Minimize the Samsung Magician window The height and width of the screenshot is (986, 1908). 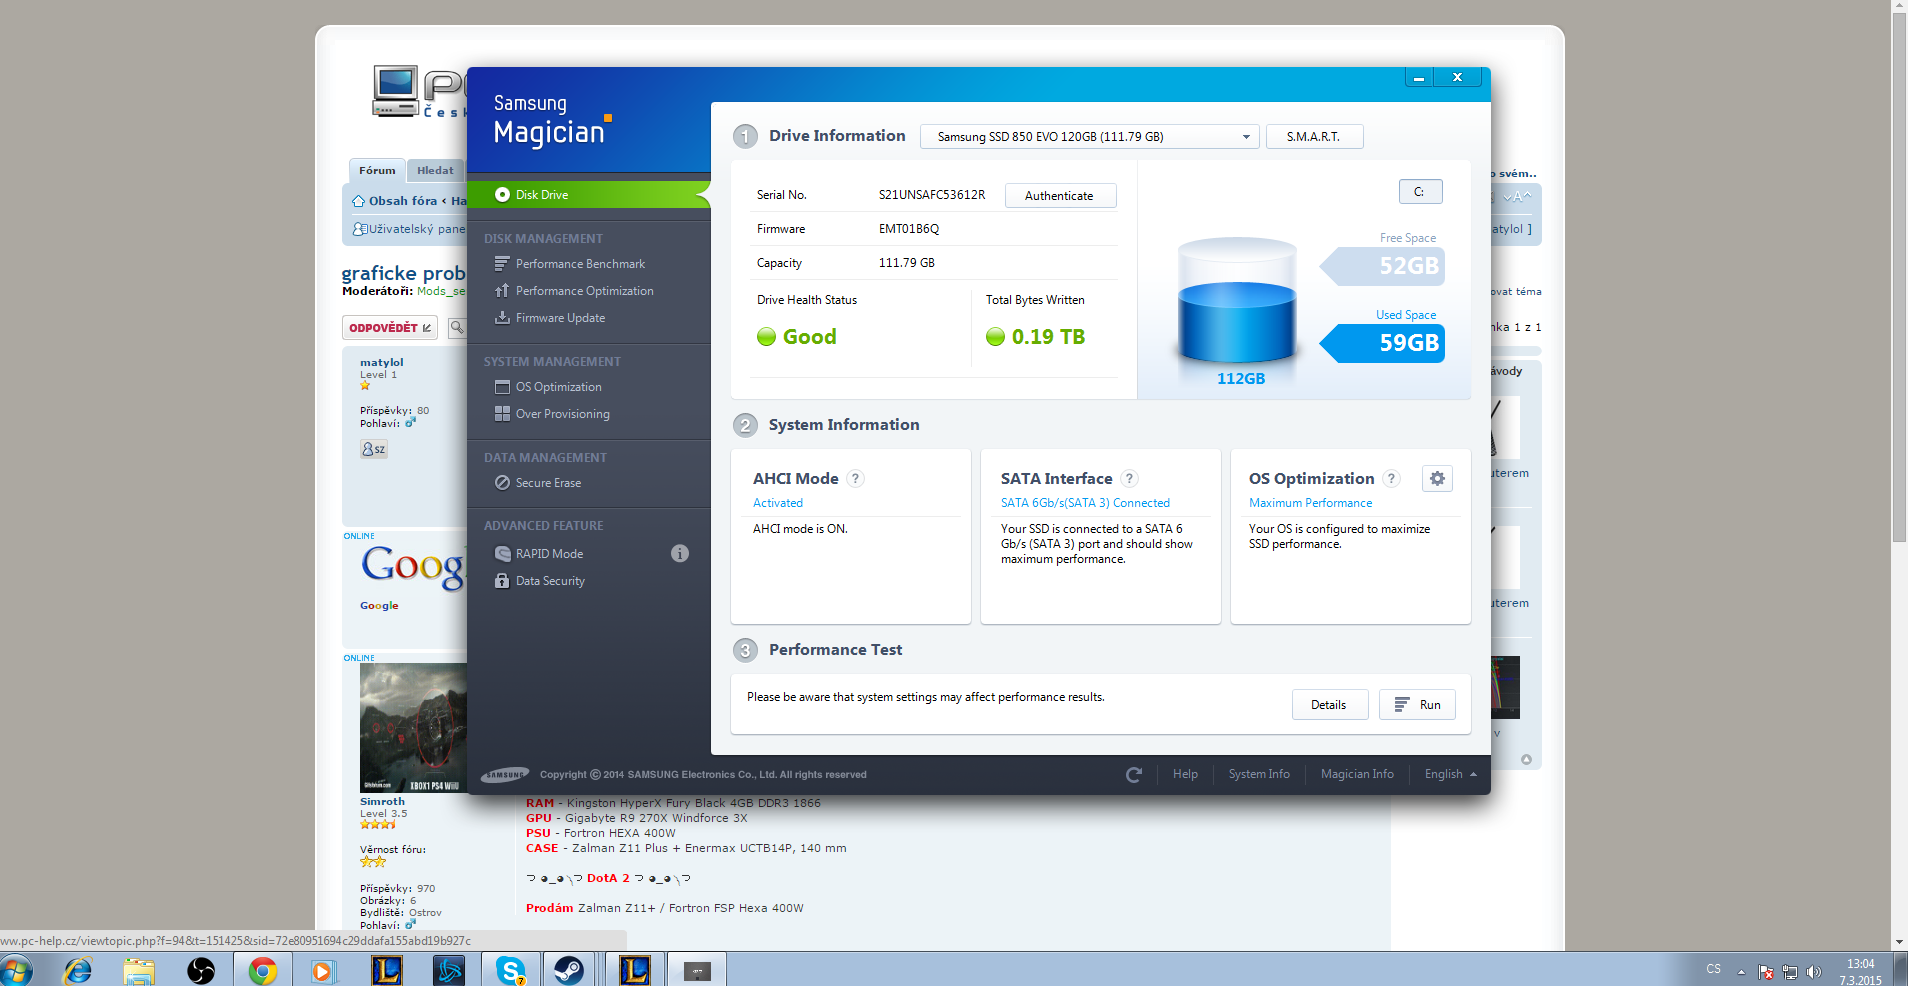(x=1419, y=77)
